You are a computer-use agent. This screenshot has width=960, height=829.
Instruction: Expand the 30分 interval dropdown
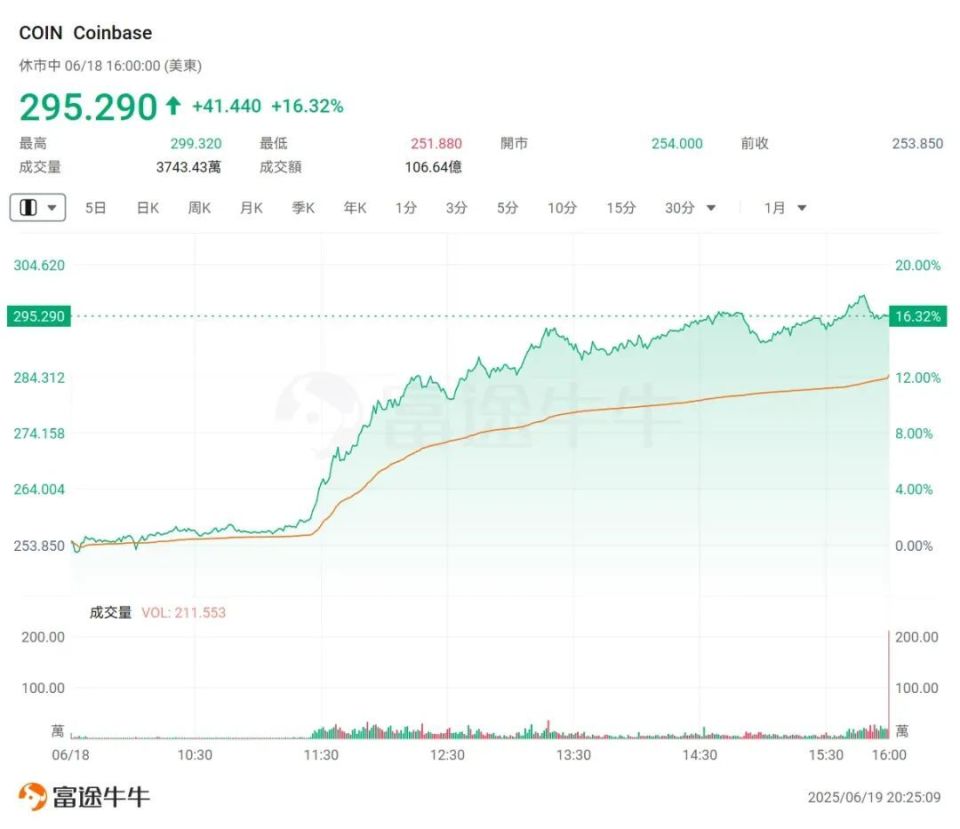690,208
